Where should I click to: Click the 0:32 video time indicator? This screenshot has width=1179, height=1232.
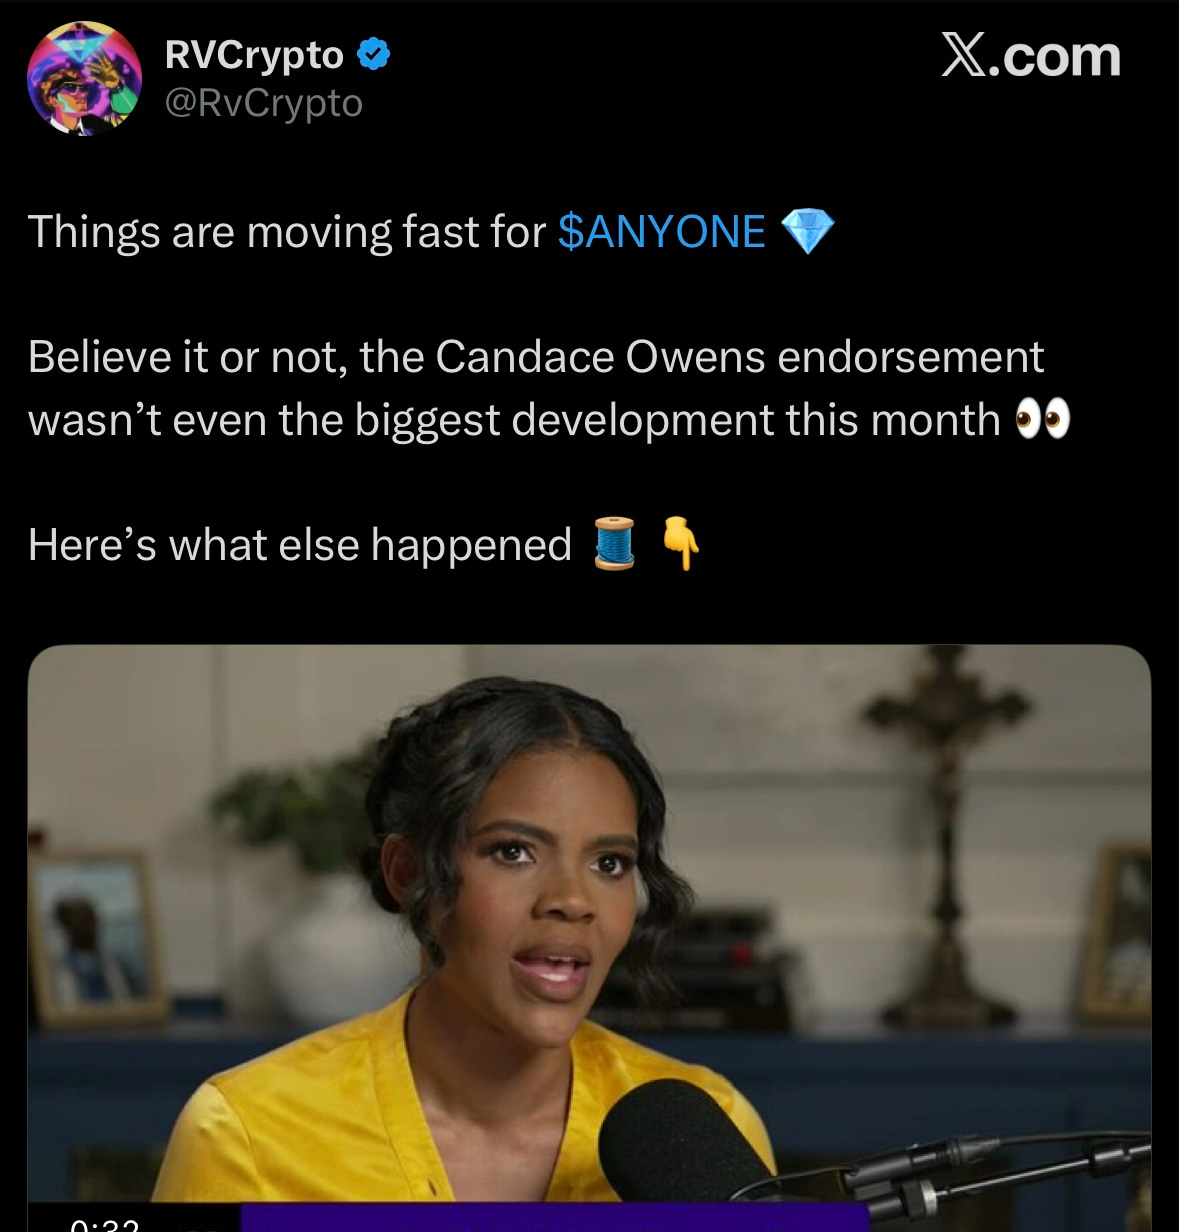coord(105,1222)
